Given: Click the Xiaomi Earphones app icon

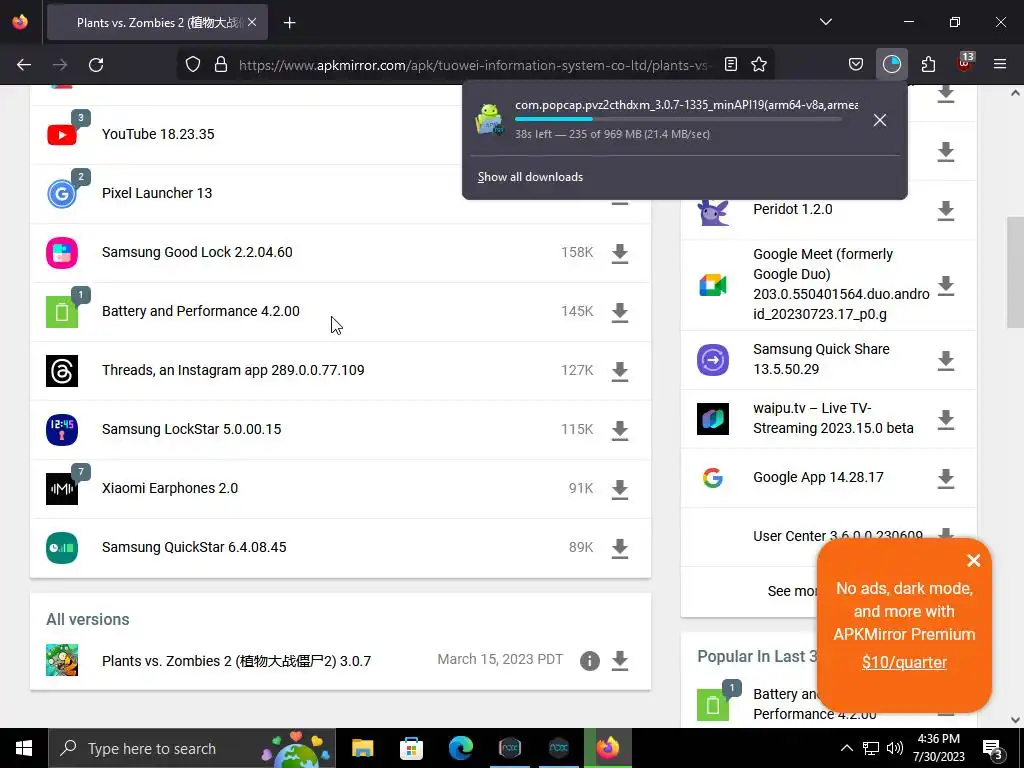Looking at the screenshot, I should click(62, 489).
